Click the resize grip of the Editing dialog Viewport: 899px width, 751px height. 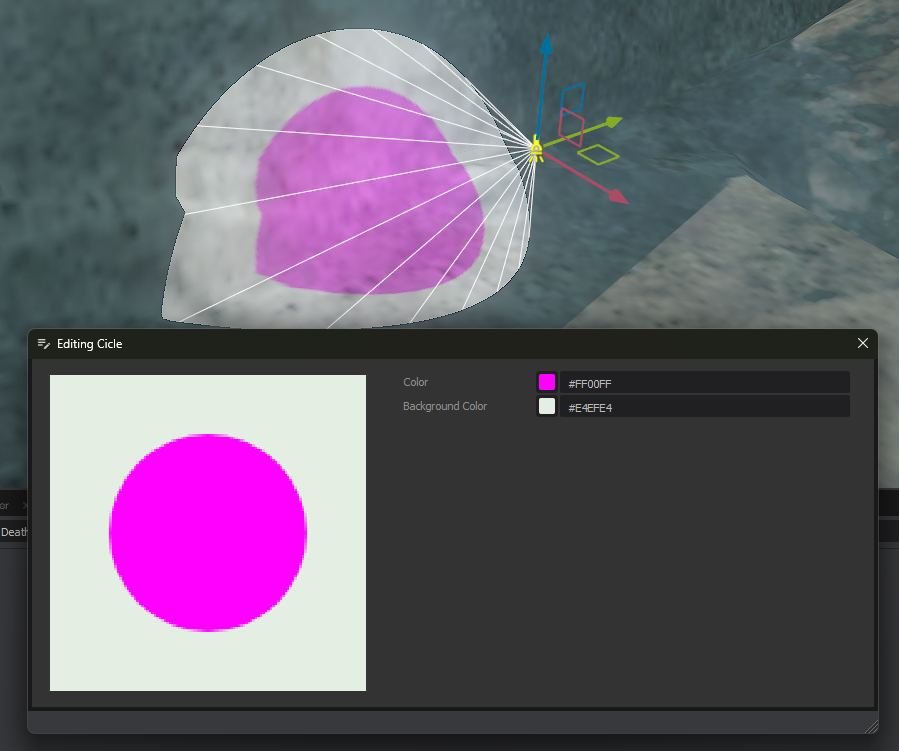[x=870, y=726]
